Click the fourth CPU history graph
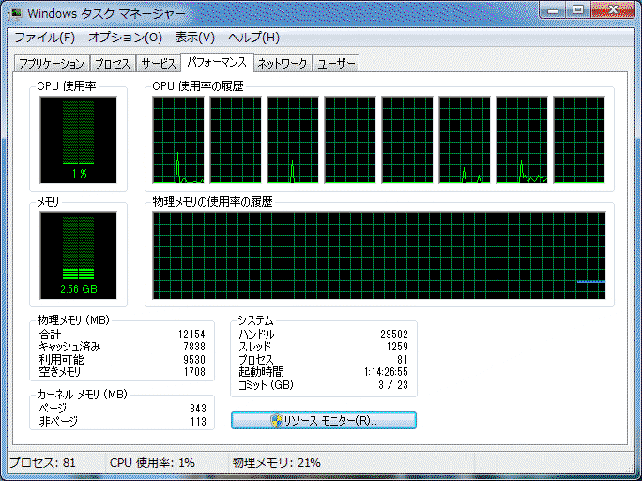This screenshot has width=642, height=481. click(x=350, y=140)
